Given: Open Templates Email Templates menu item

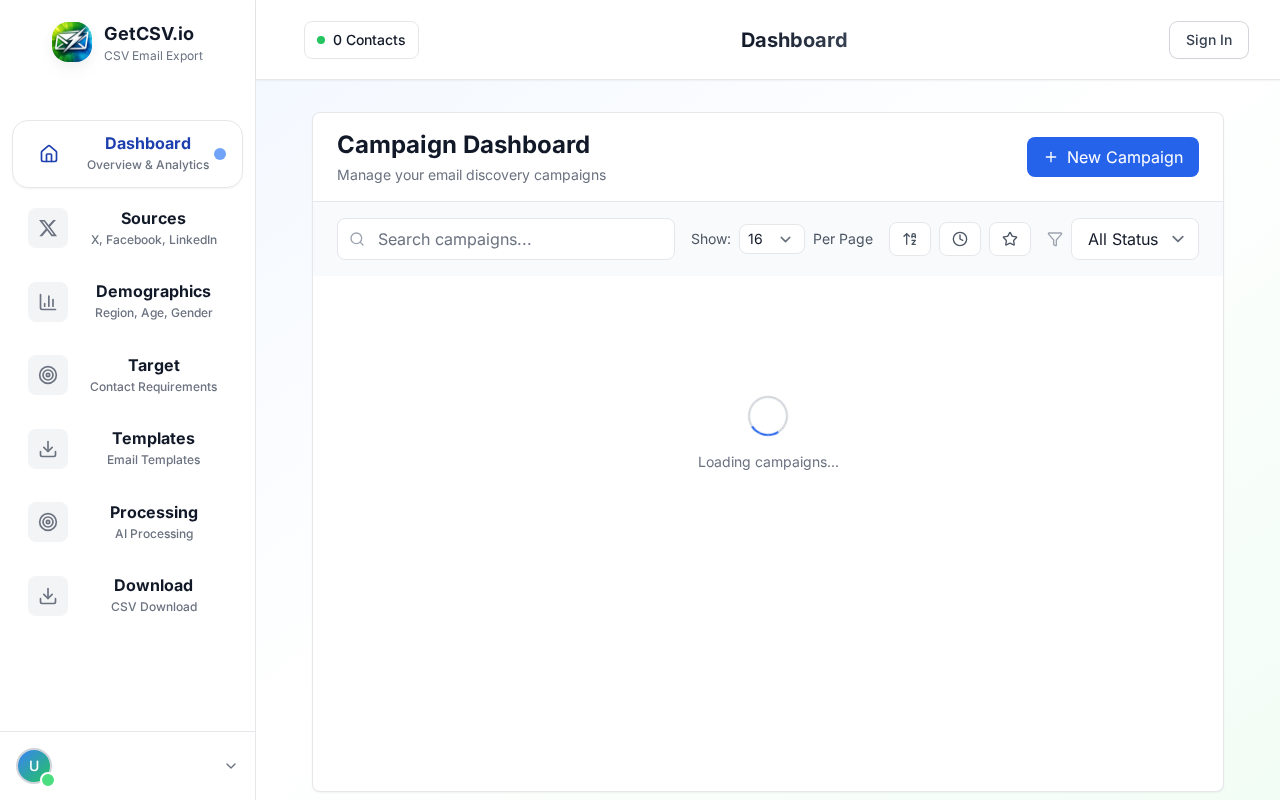Looking at the screenshot, I should click(x=128, y=449).
